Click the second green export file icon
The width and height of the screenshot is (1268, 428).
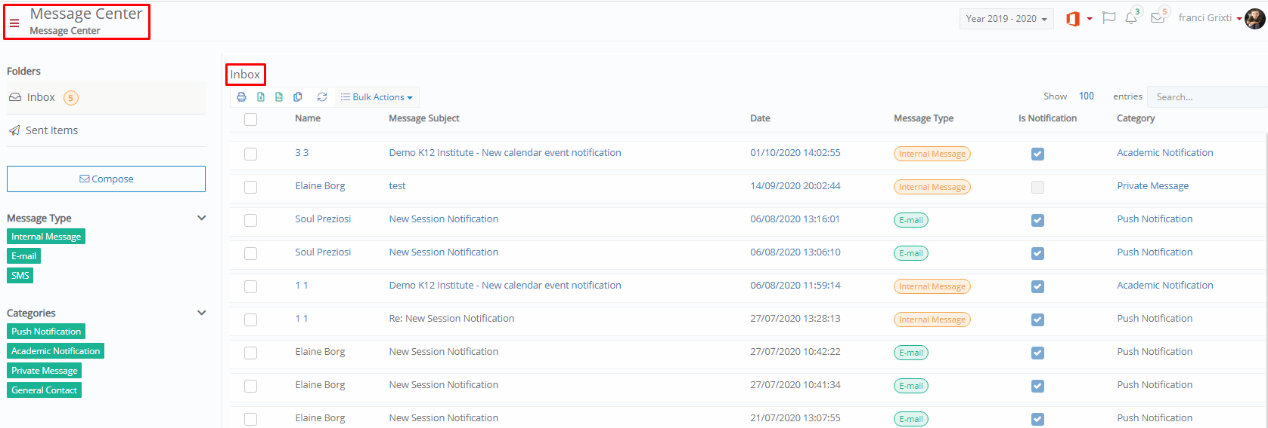click(279, 97)
